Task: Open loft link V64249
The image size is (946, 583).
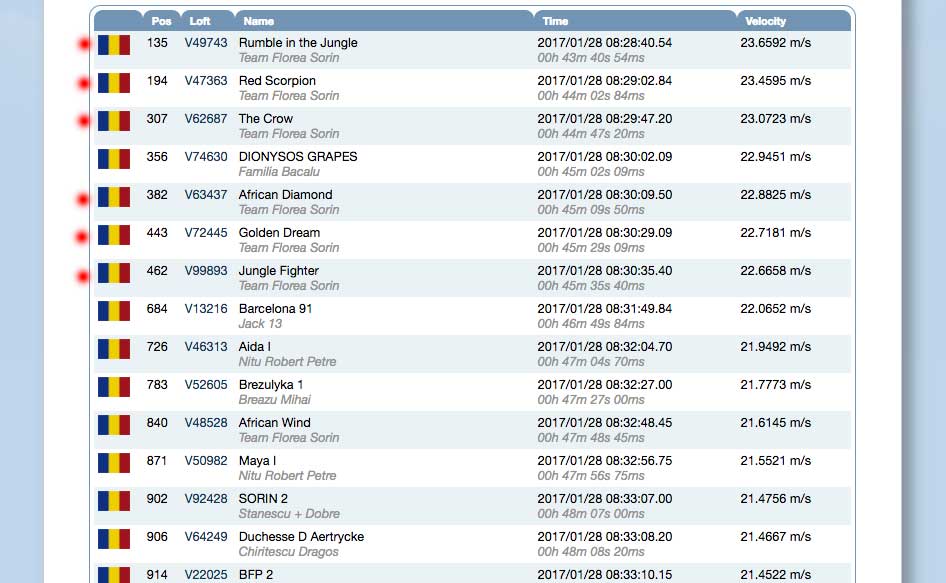Action: point(206,537)
